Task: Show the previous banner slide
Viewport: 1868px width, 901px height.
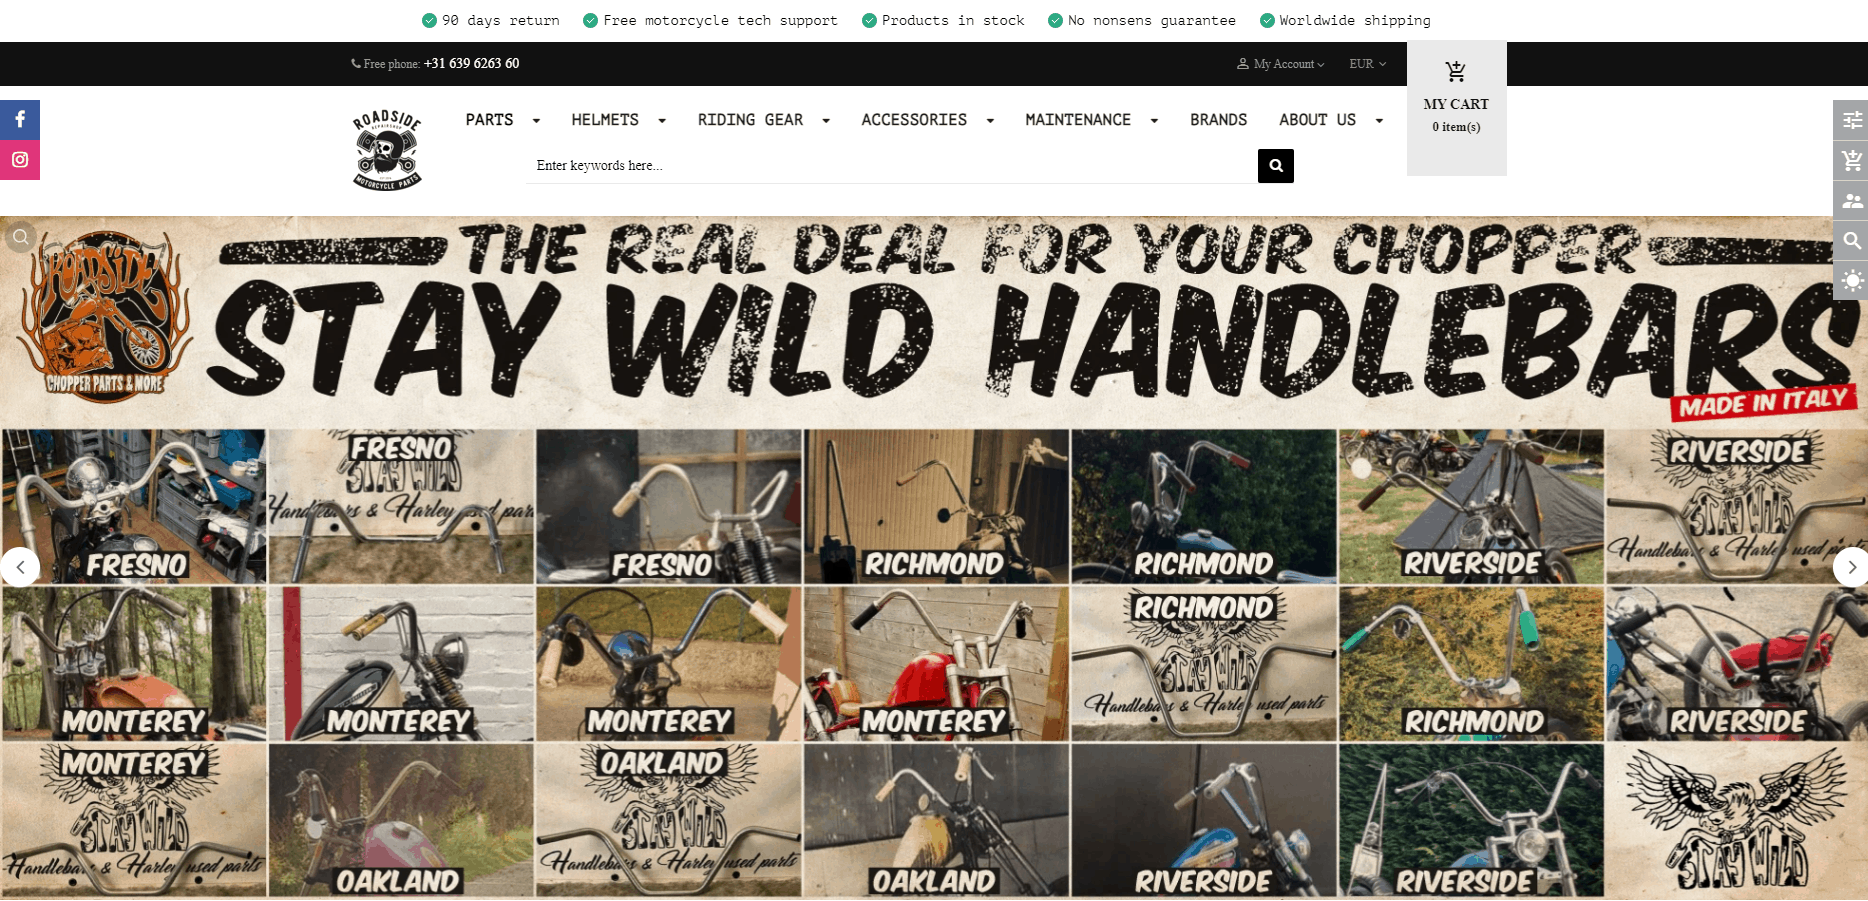Action: pyautogui.click(x=20, y=567)
